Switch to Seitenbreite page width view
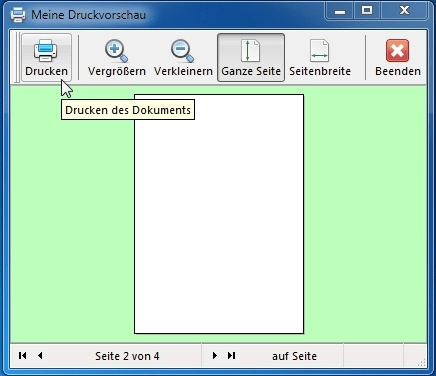This screenshot has height=376, width=436. [x=320, y=57]
